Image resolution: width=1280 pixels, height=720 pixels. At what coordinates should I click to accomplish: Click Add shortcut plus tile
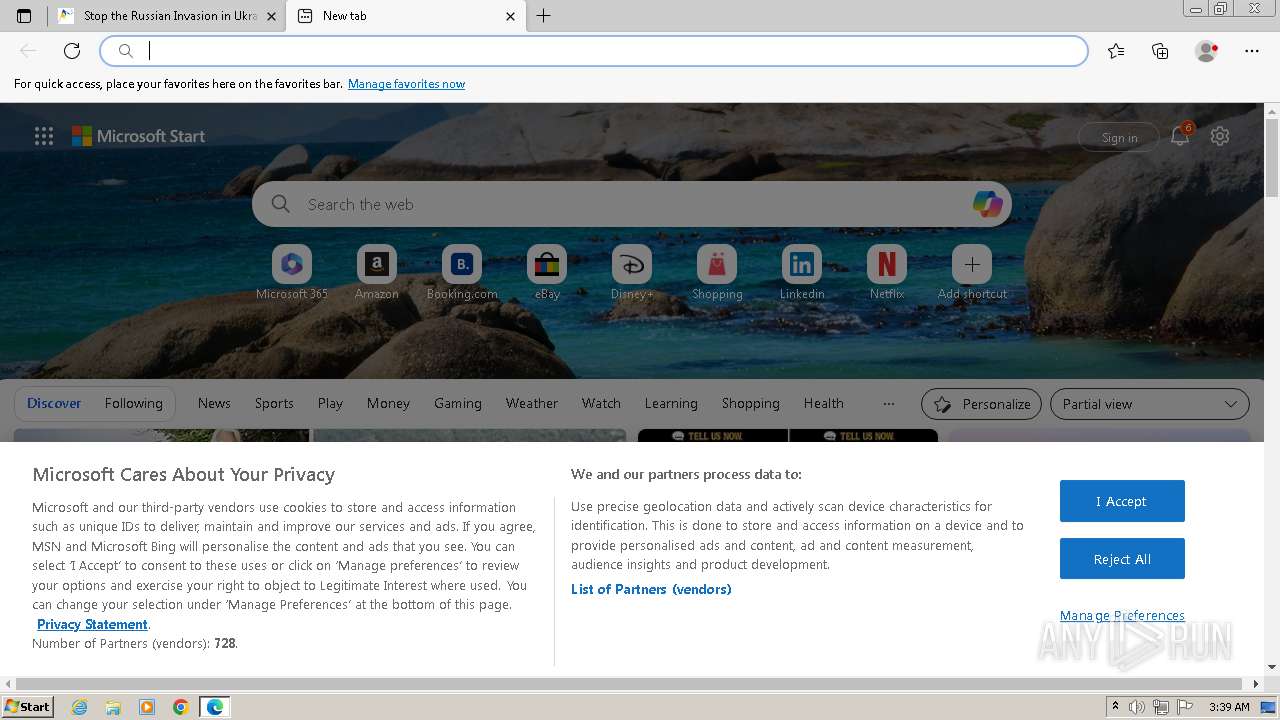click(x=972, y=273)
